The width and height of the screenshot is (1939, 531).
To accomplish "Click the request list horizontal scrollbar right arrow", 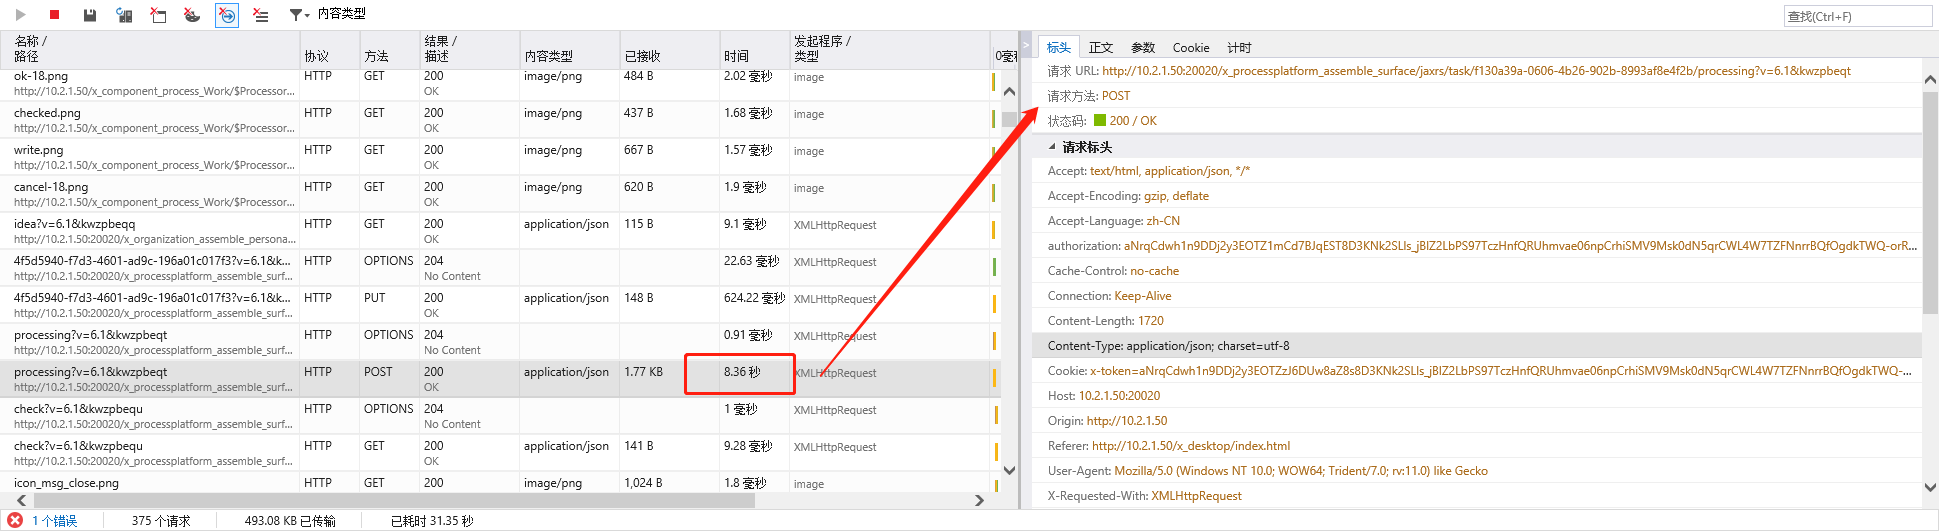I will click(979, 500).
